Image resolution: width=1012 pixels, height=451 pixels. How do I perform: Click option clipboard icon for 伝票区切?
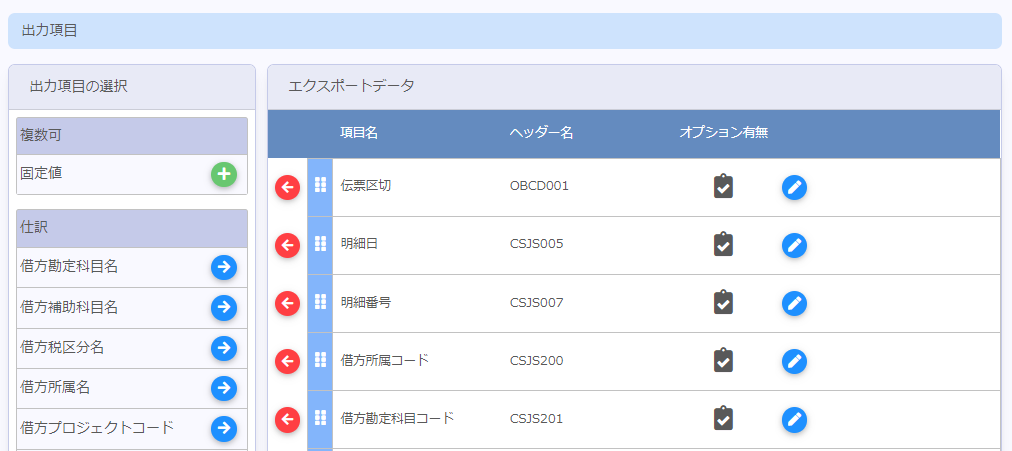[724, 187]
